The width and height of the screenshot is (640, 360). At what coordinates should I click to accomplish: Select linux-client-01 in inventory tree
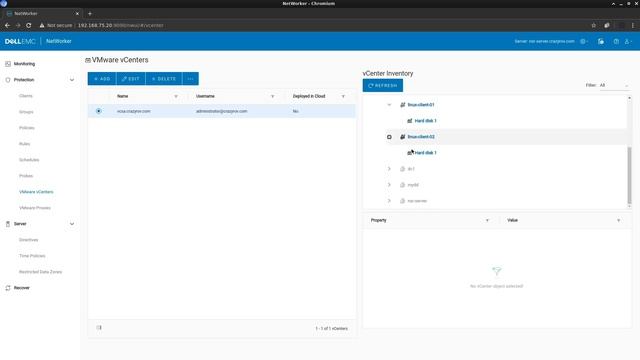click(x=421, y=105)
